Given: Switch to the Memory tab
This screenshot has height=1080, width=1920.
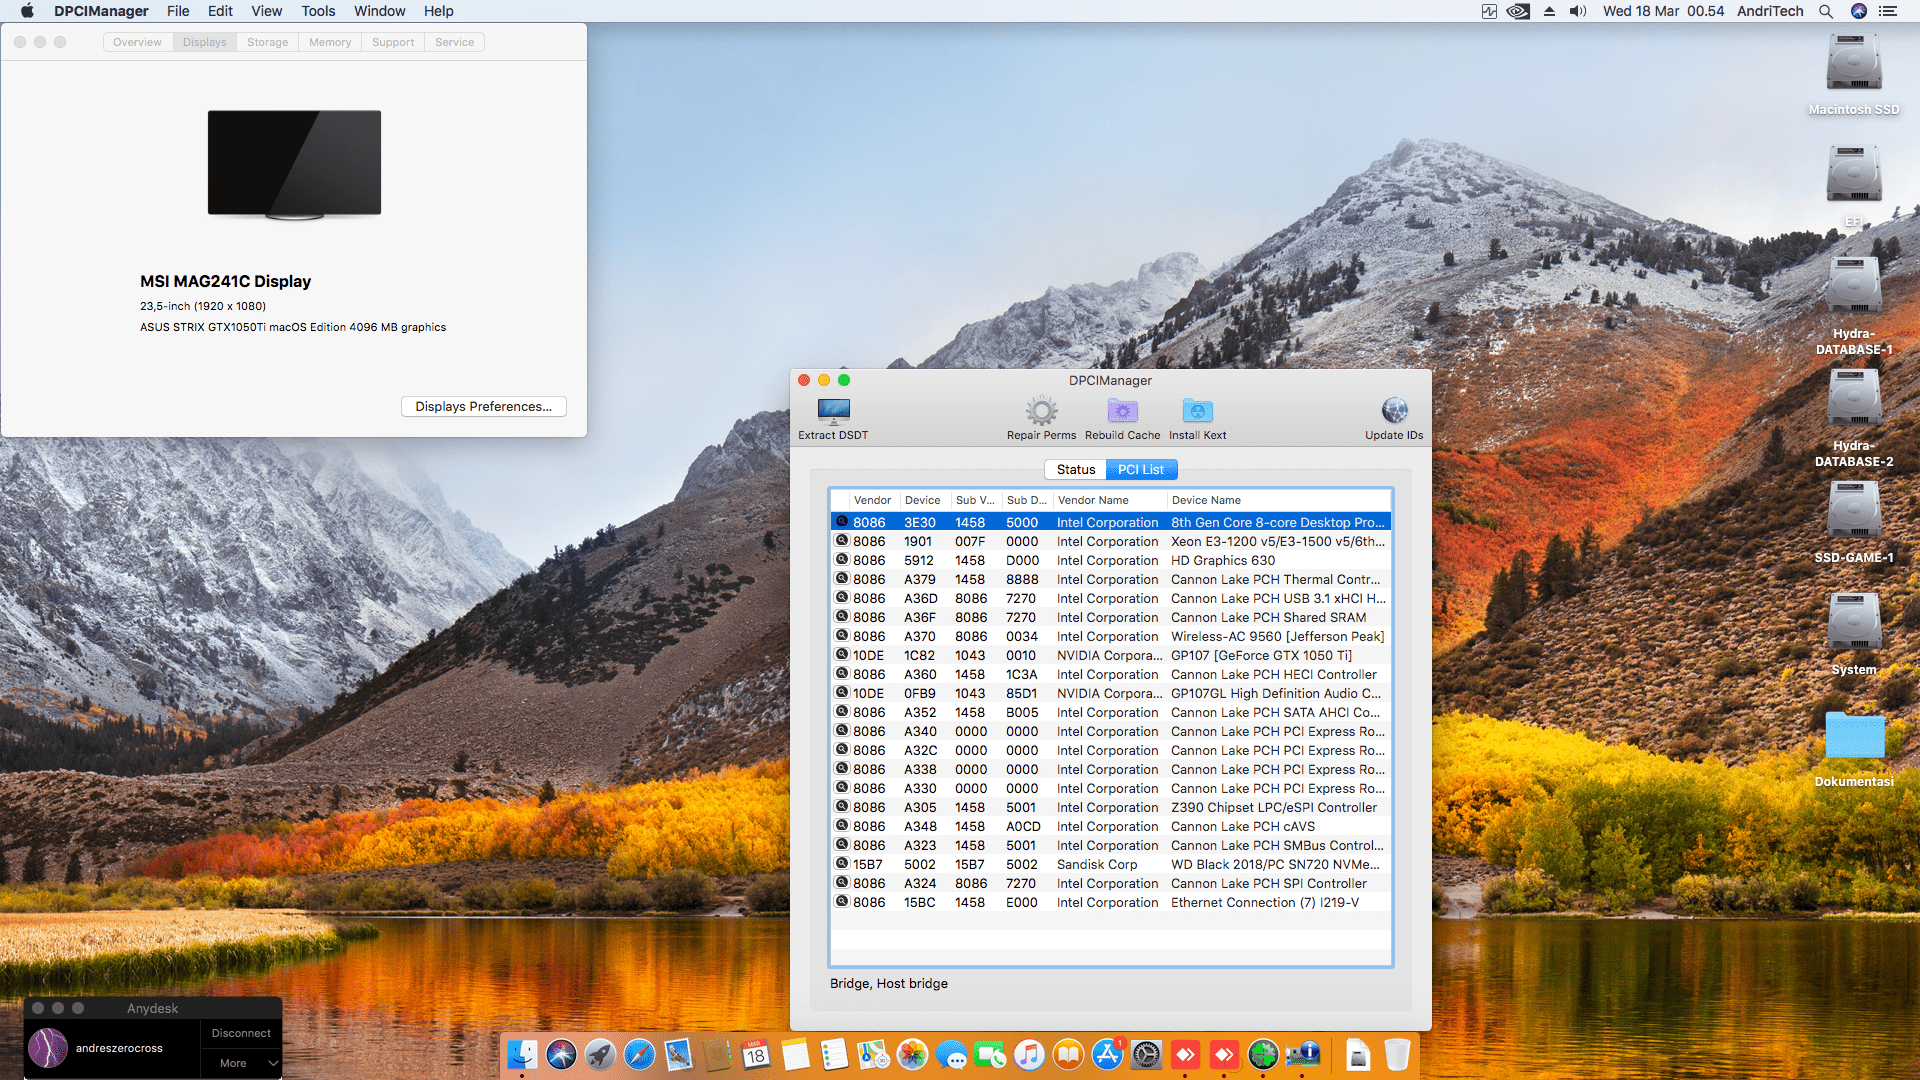Looking at the screenshot, I should [330, 42].
